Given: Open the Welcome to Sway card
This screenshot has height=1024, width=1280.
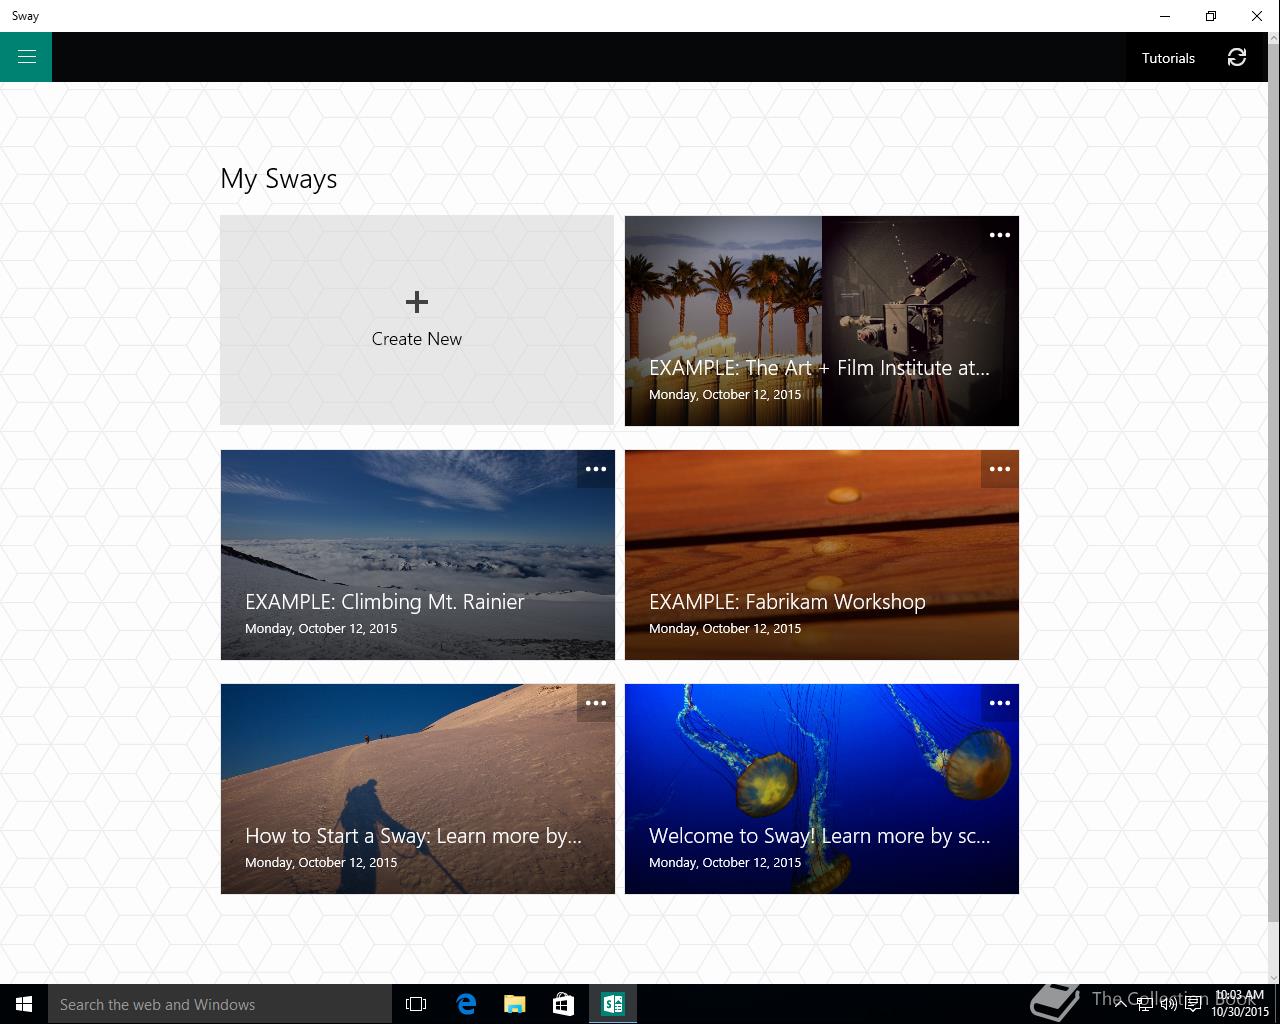Looking at the screenshot, I should [x=822, y=789].
